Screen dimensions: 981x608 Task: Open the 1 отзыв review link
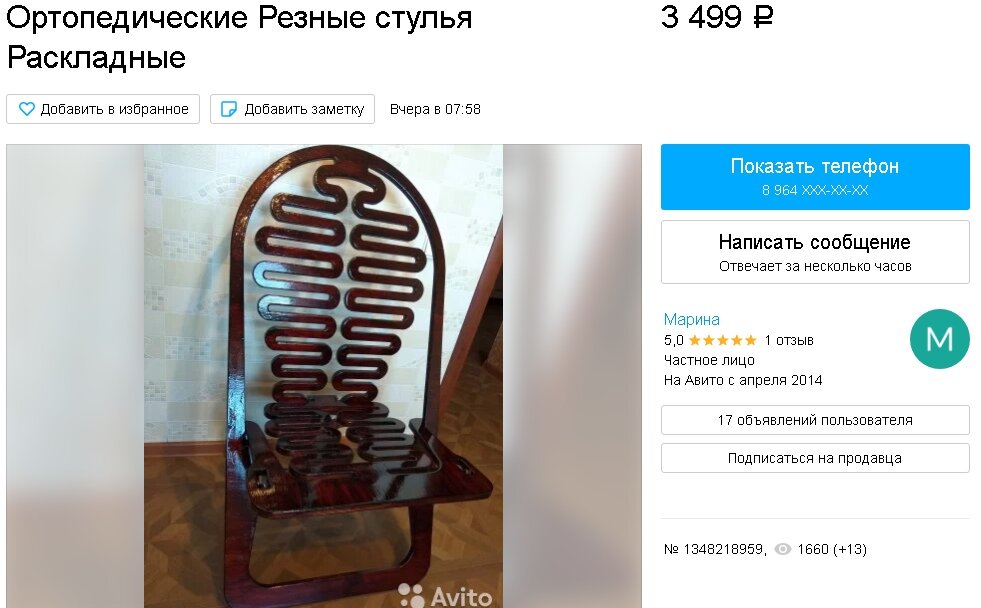788,340
